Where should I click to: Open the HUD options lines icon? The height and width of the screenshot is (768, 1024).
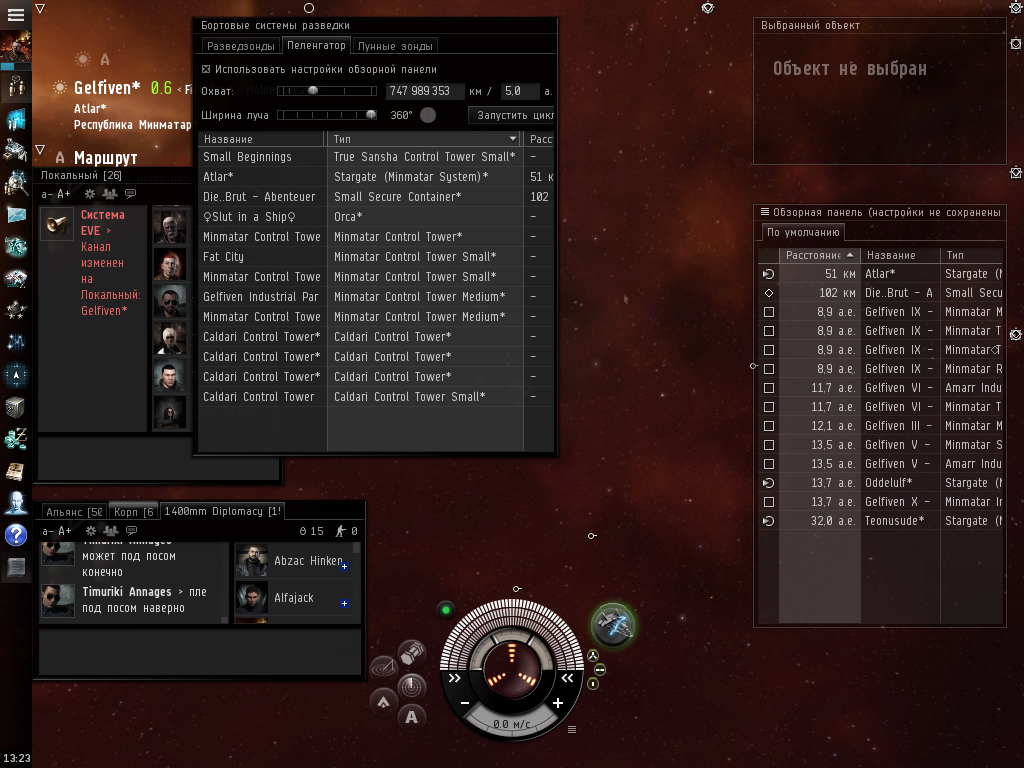(x=572, y=729)
